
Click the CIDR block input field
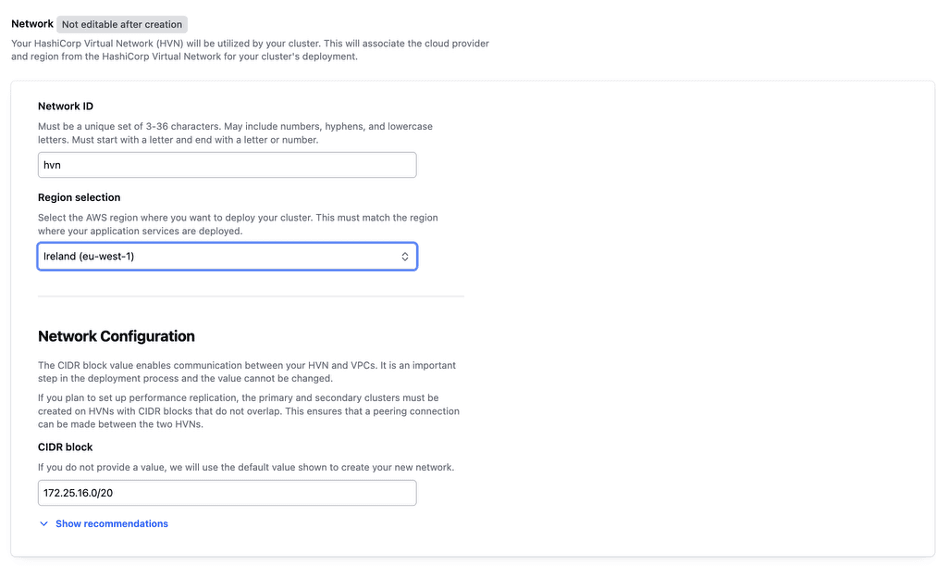coord(227,493)
